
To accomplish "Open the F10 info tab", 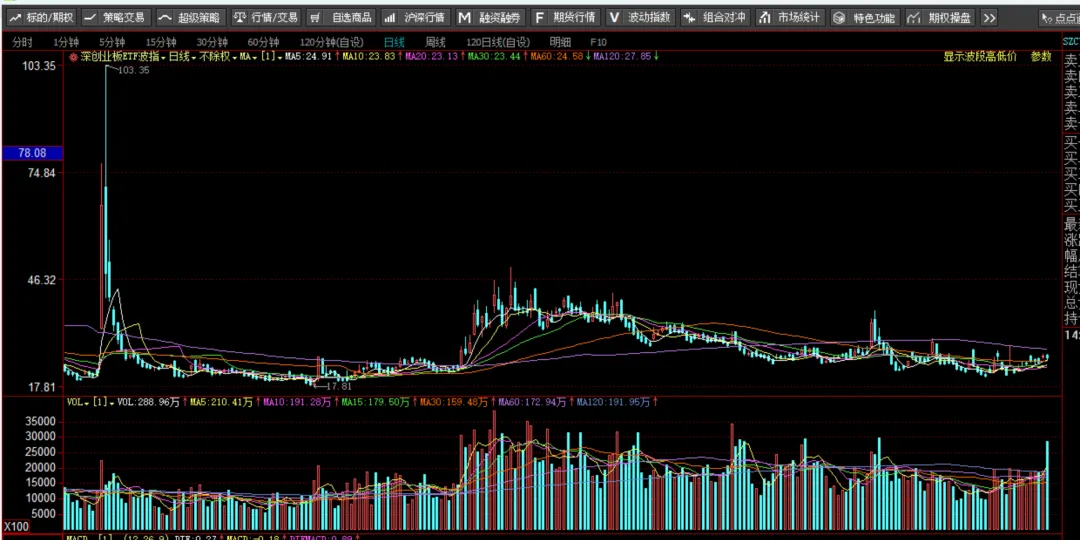I will tap(599, 42).
